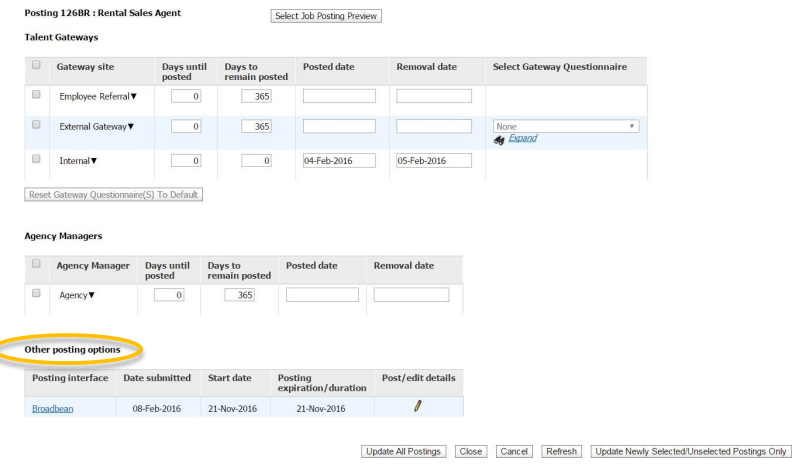Image resolution: width=795 pixels, height=471 pixels.
Task: Expand the Employee Referral arrow
Action: (x=134, y=96)
